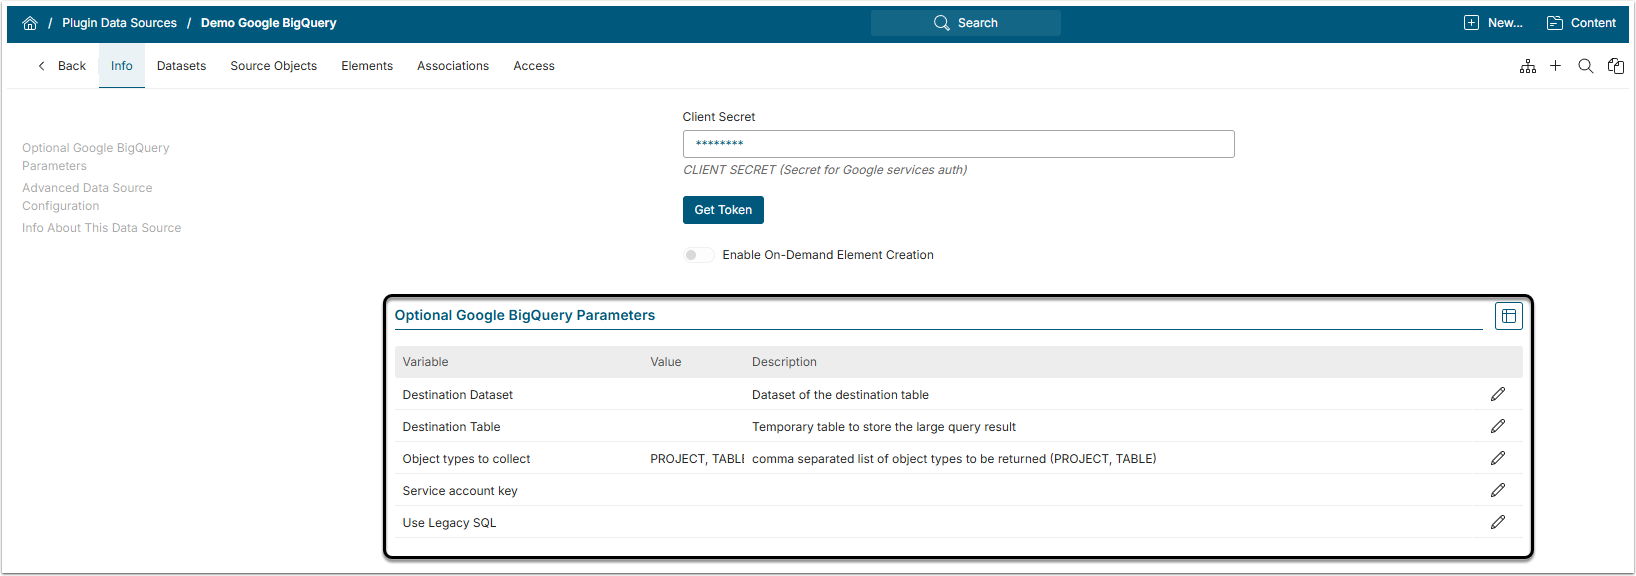
Task: Edit the Object types to collect variable
Action: 1498,459
